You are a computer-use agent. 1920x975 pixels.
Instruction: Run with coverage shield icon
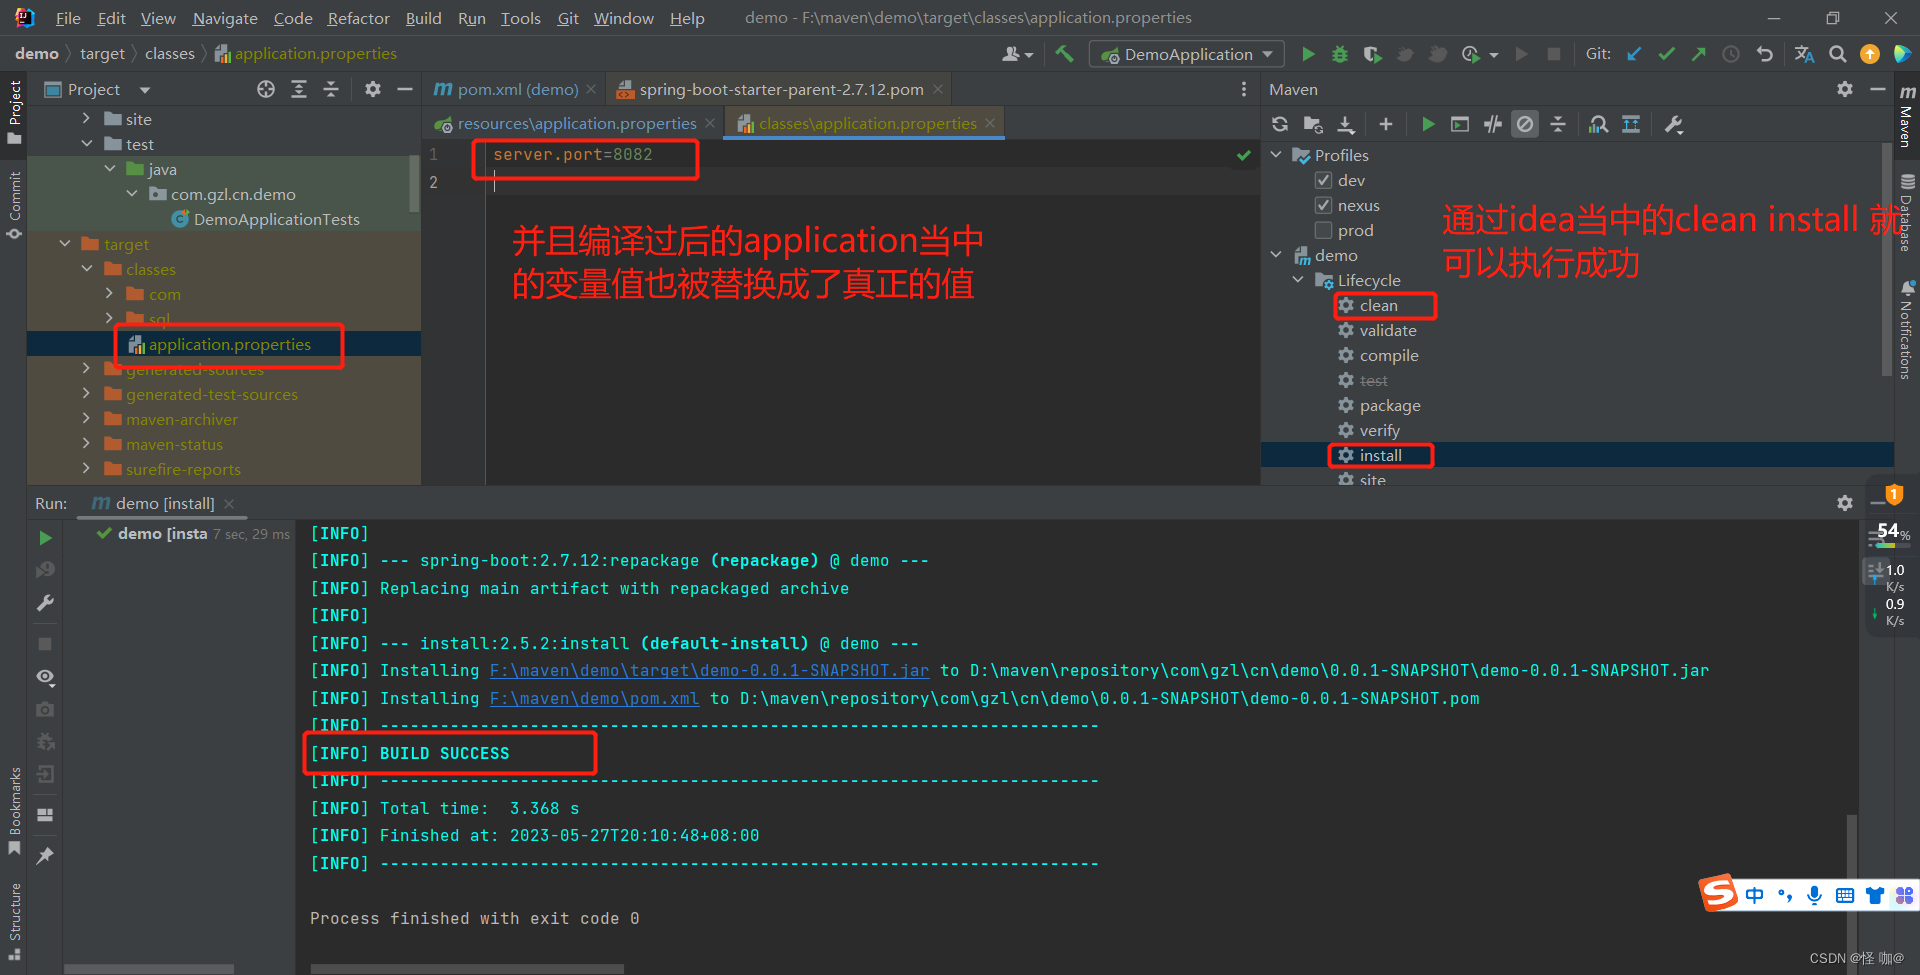pos(1372,54)
